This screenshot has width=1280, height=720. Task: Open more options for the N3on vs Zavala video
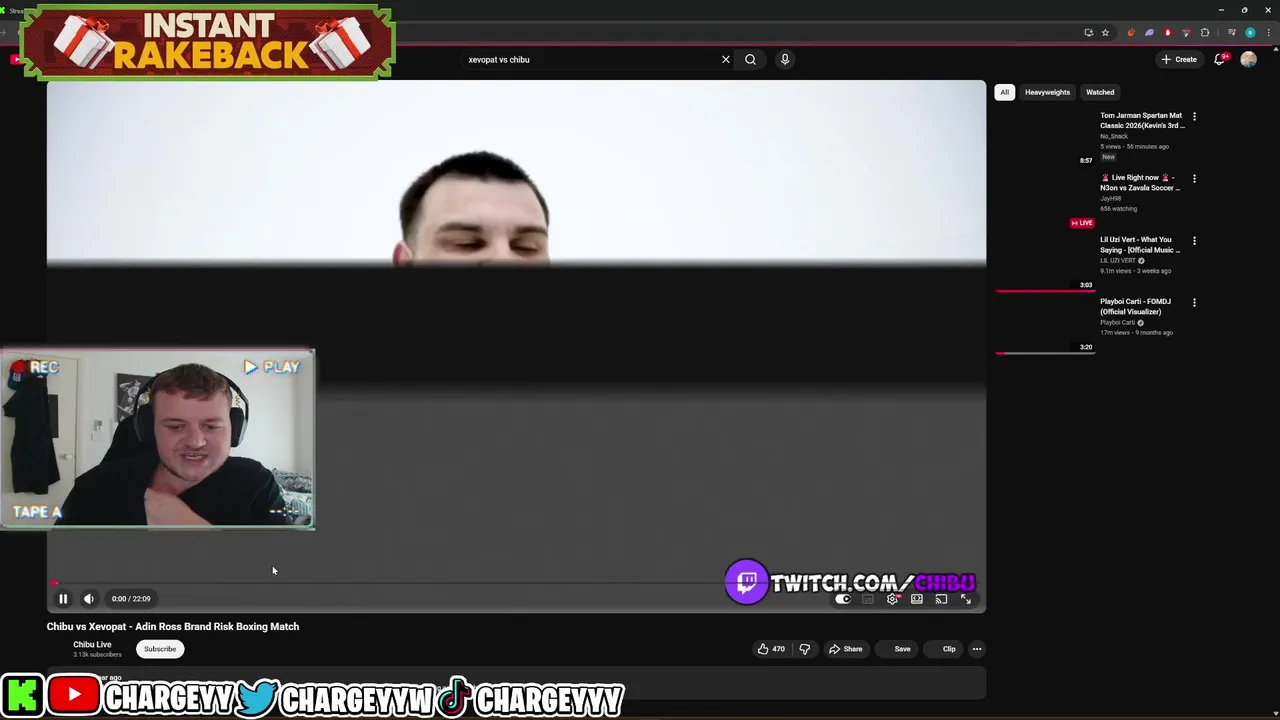click(x=1194, y=178)
